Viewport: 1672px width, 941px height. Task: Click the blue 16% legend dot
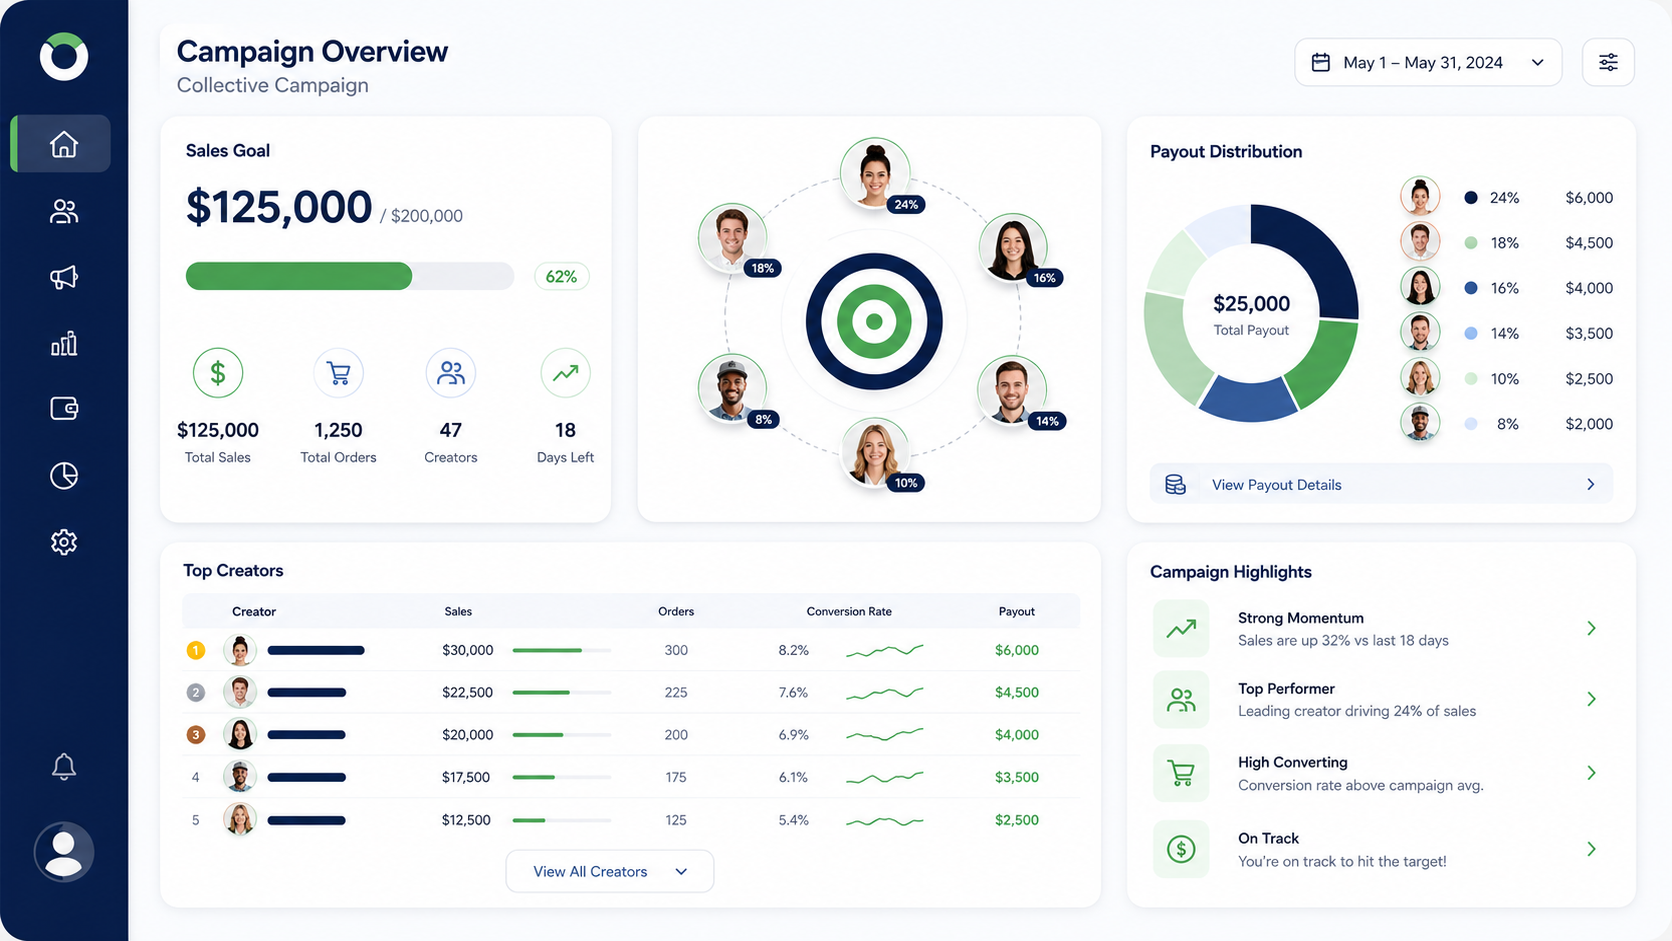point(1471,288)
